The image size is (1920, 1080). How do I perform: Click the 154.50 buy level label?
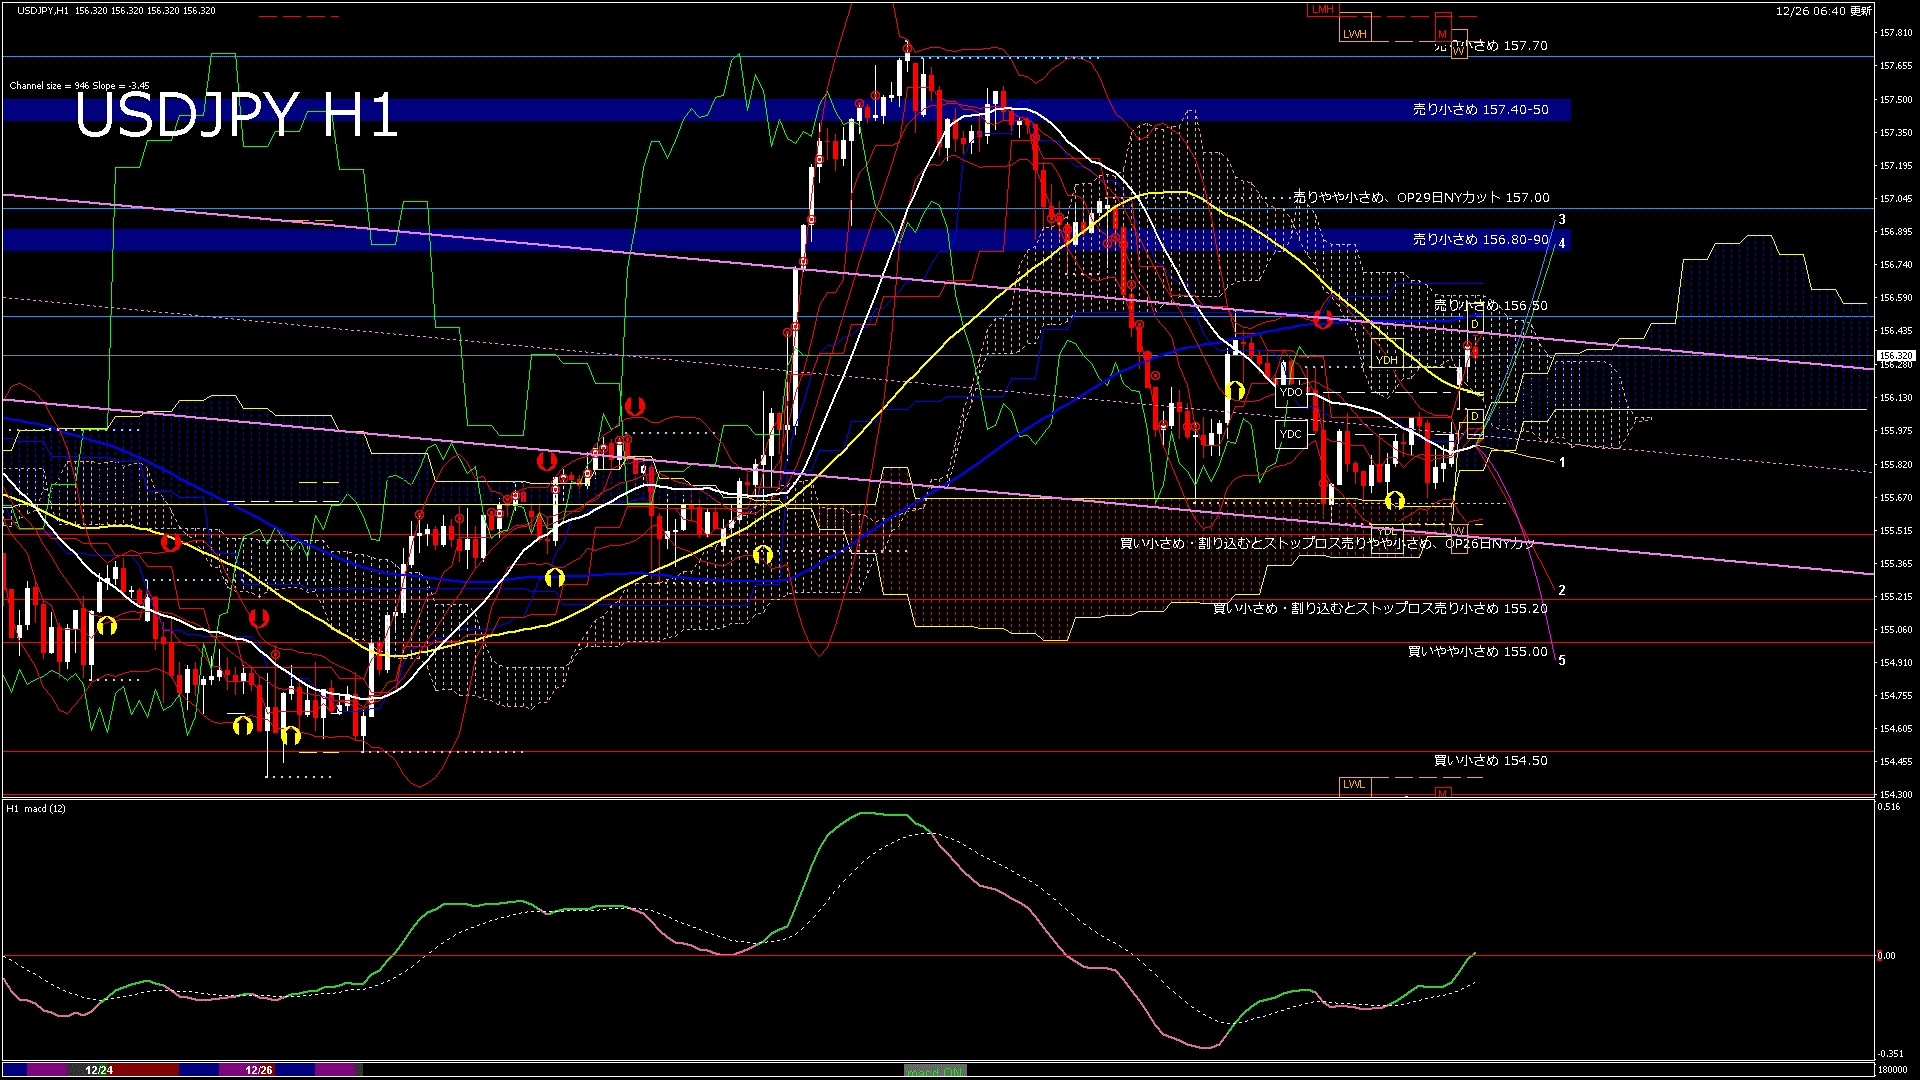(x=1490, y=761)
